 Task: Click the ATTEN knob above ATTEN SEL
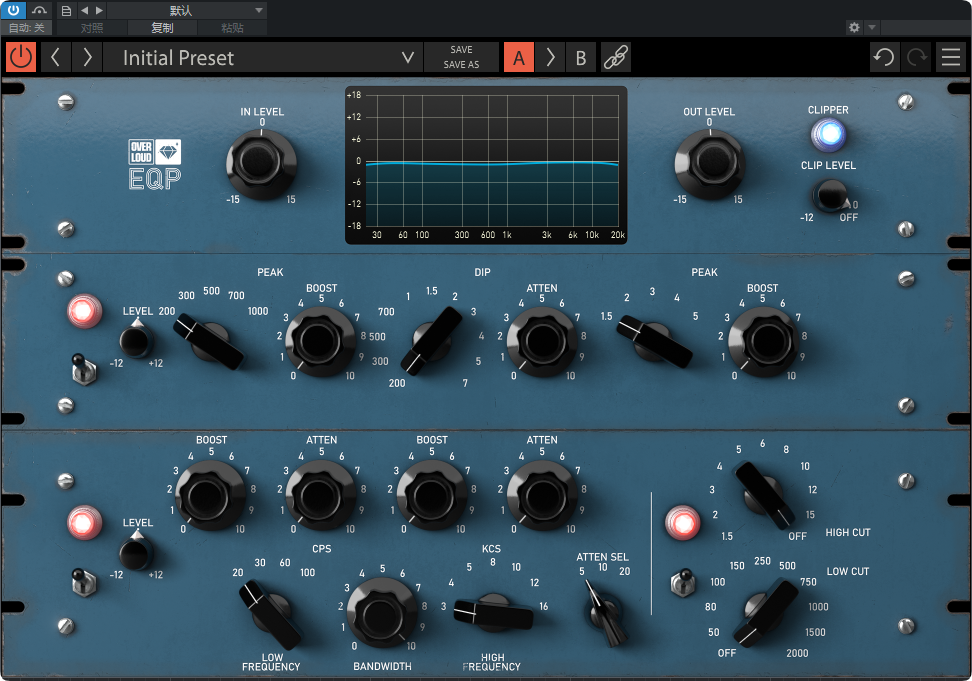point(541,495)
